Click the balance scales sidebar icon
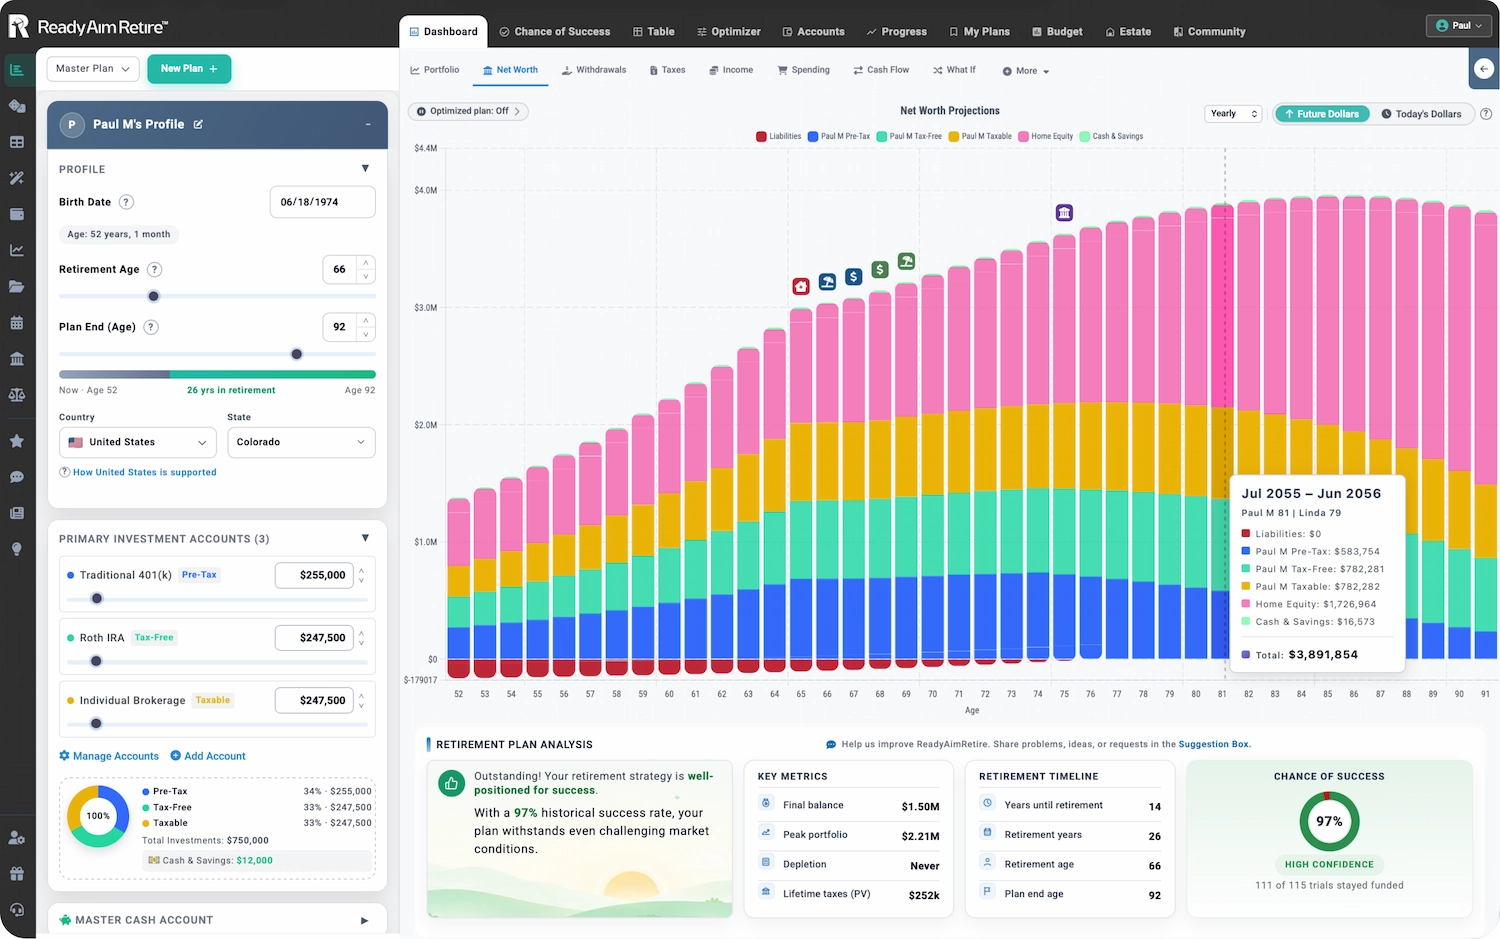 pyautogui.click(x=17, y=395)
